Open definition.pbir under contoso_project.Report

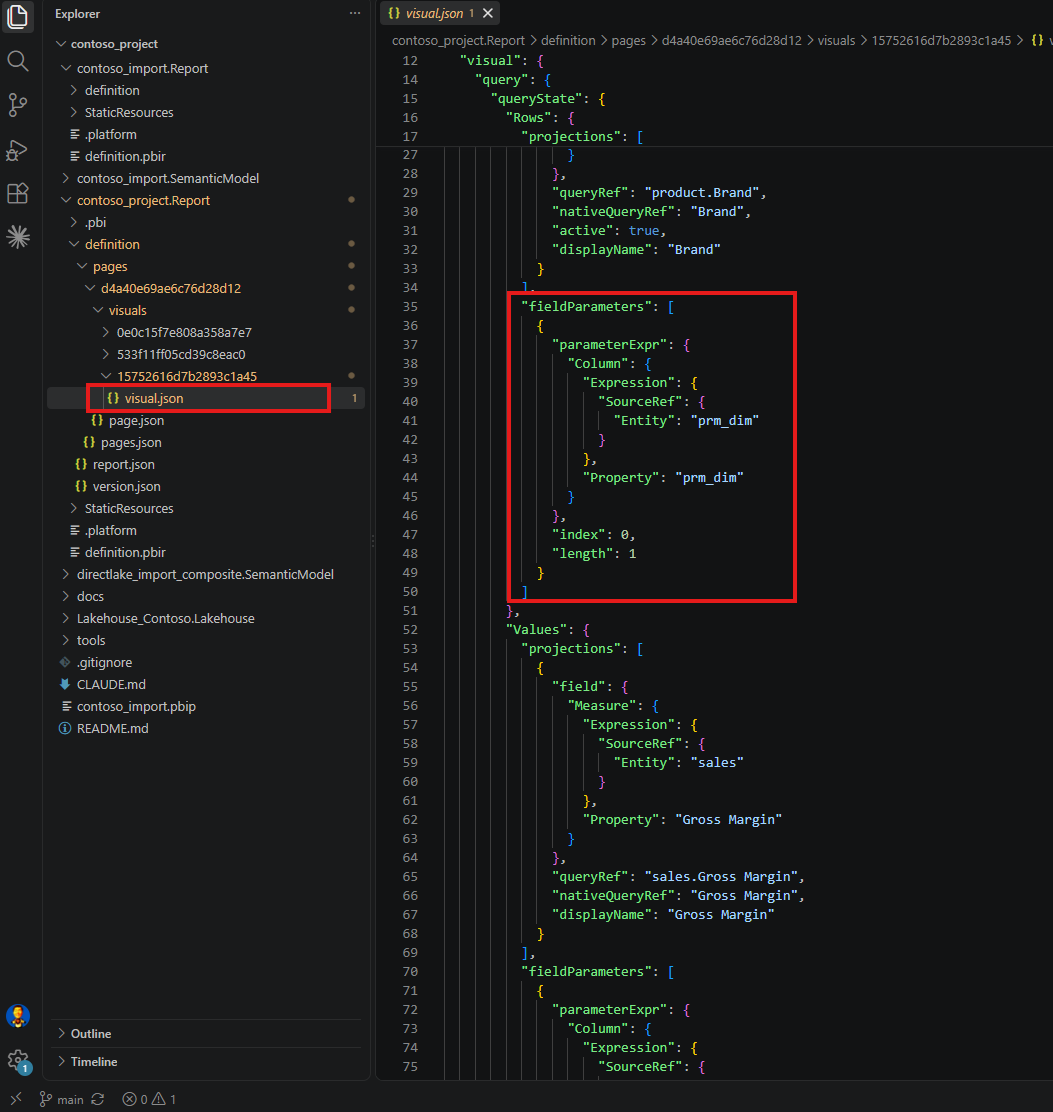[x=125, y=552]
